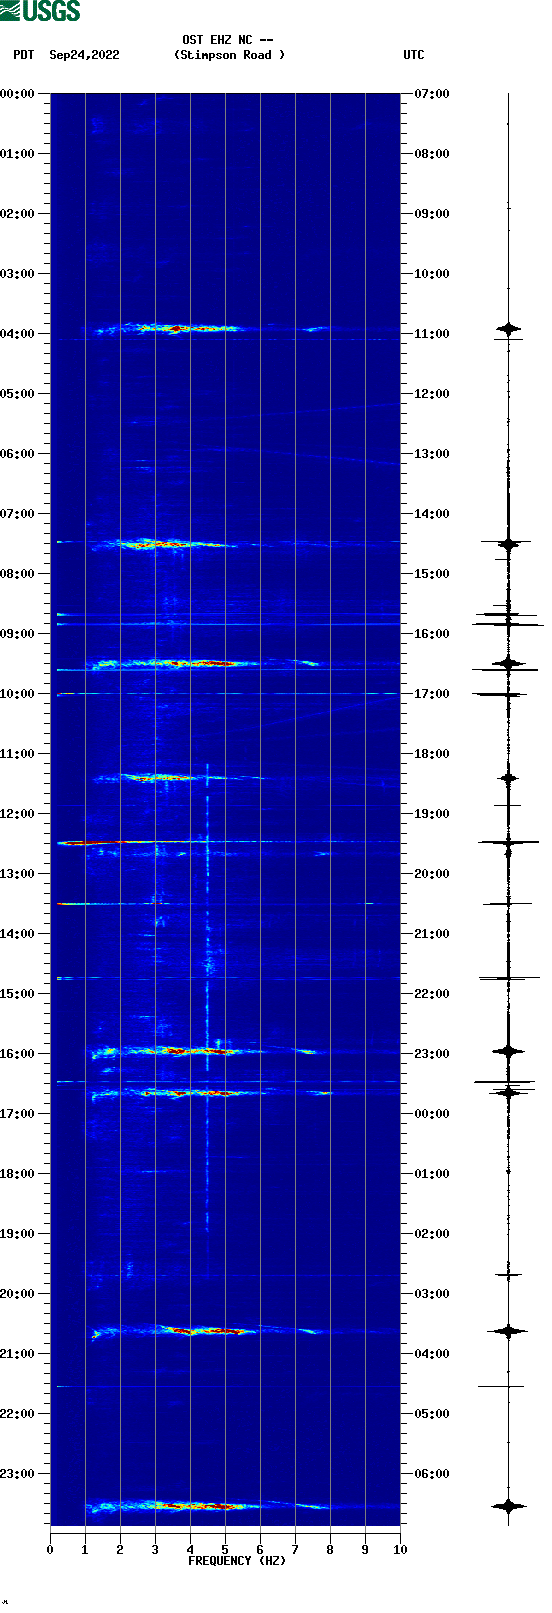
Task: Click the 'UTC' timezone label
Action: (x=414, y=55)
